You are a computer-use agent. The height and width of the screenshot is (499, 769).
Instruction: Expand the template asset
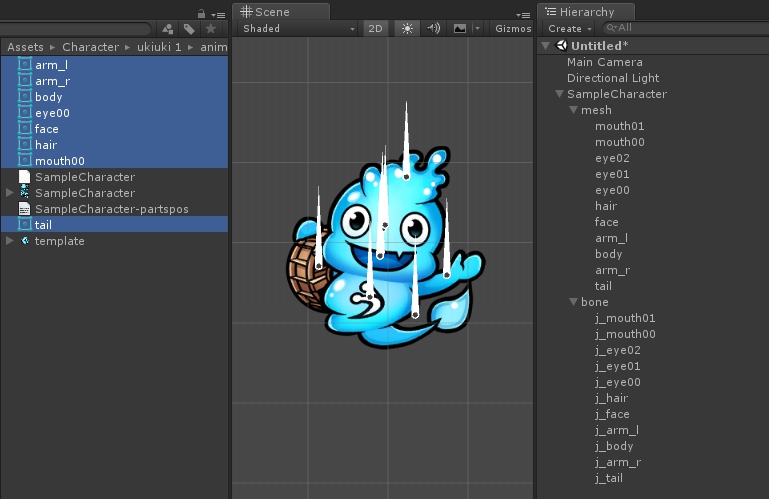(x=9, y=240)
